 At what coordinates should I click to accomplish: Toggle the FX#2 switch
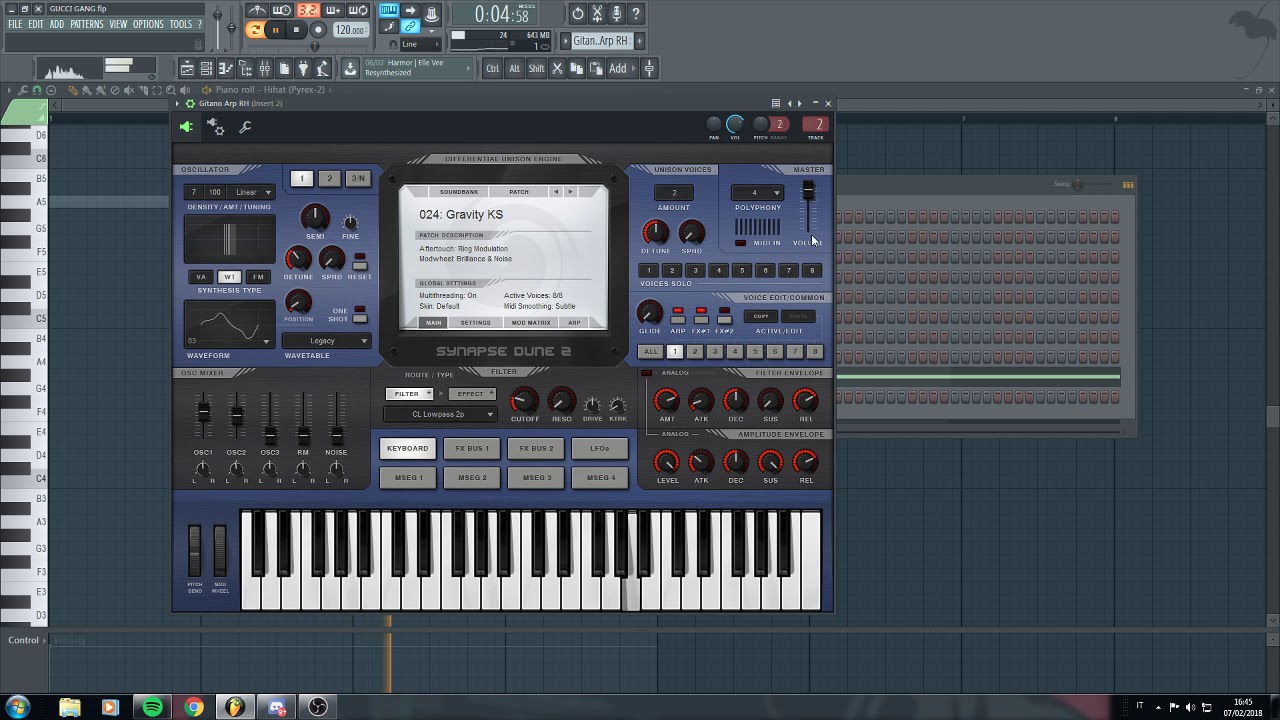(724, 320)
